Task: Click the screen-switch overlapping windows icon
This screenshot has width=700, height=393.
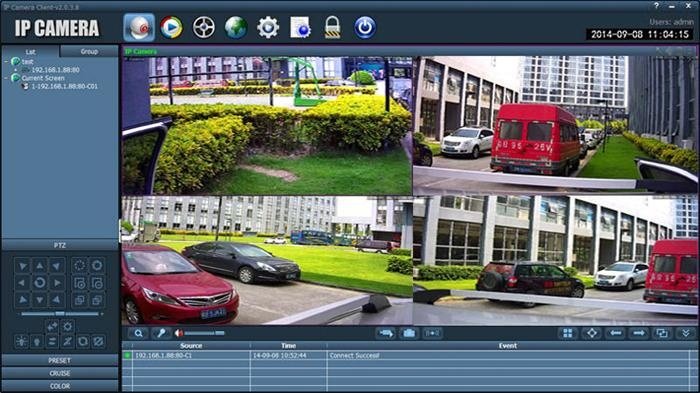Action: click(662, 333)
